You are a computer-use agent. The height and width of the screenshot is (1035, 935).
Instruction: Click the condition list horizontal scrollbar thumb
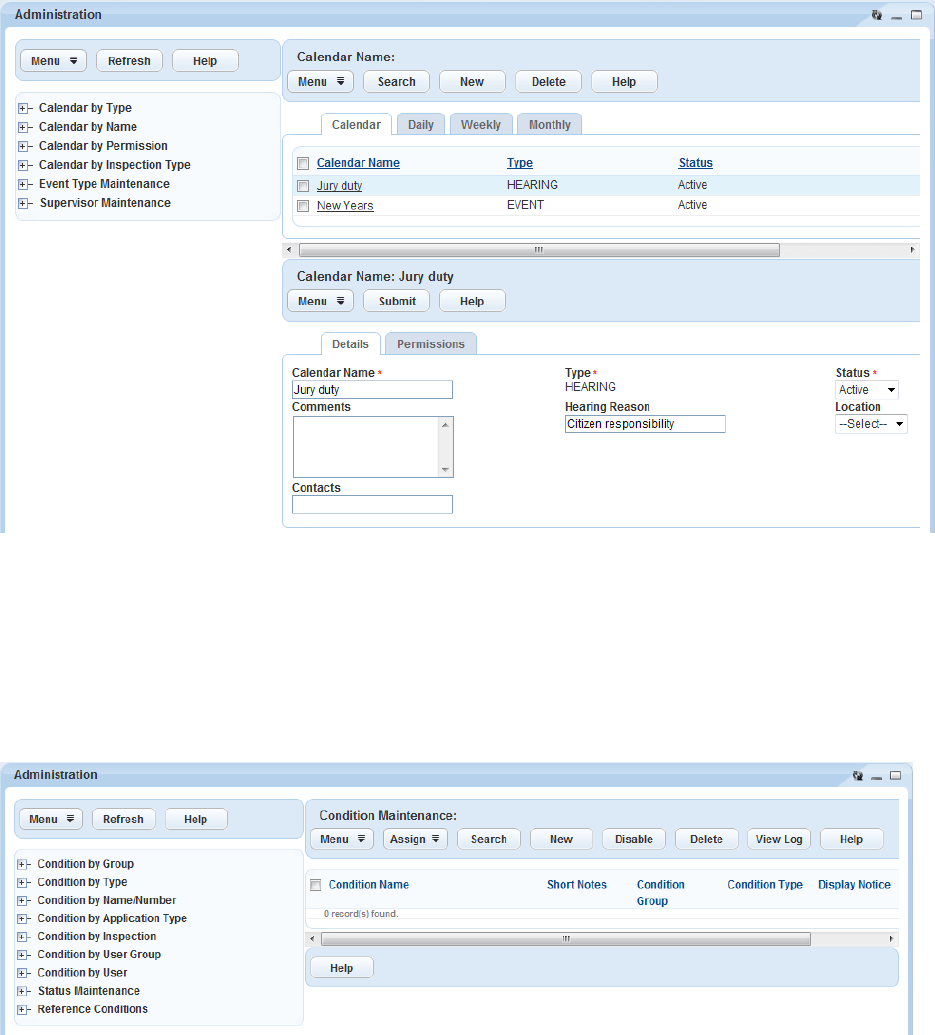[x=565, y=939]
